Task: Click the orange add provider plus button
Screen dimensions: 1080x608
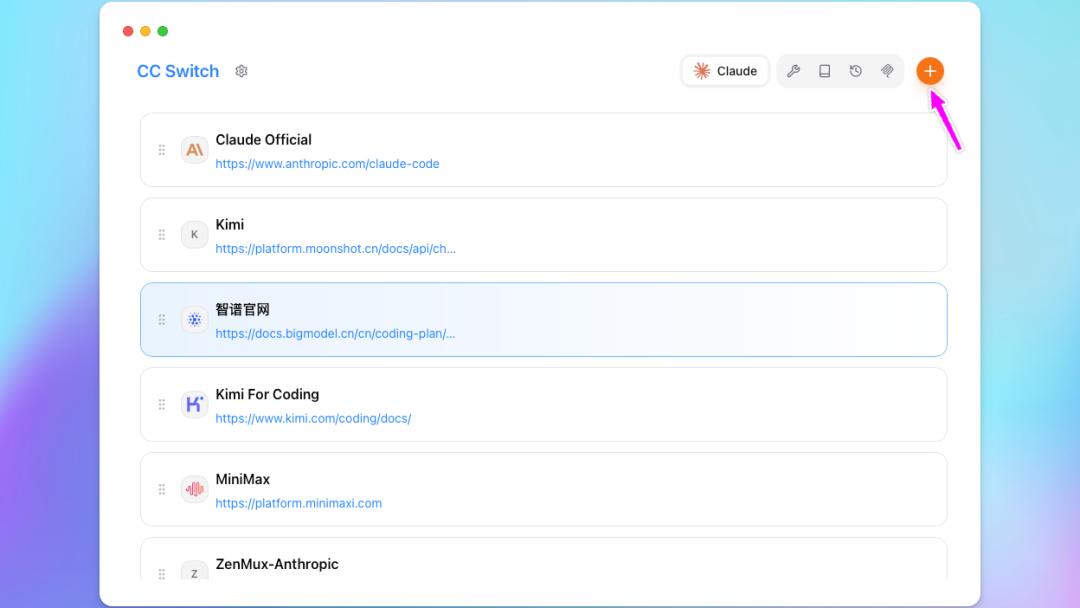Action: point(930,71)
